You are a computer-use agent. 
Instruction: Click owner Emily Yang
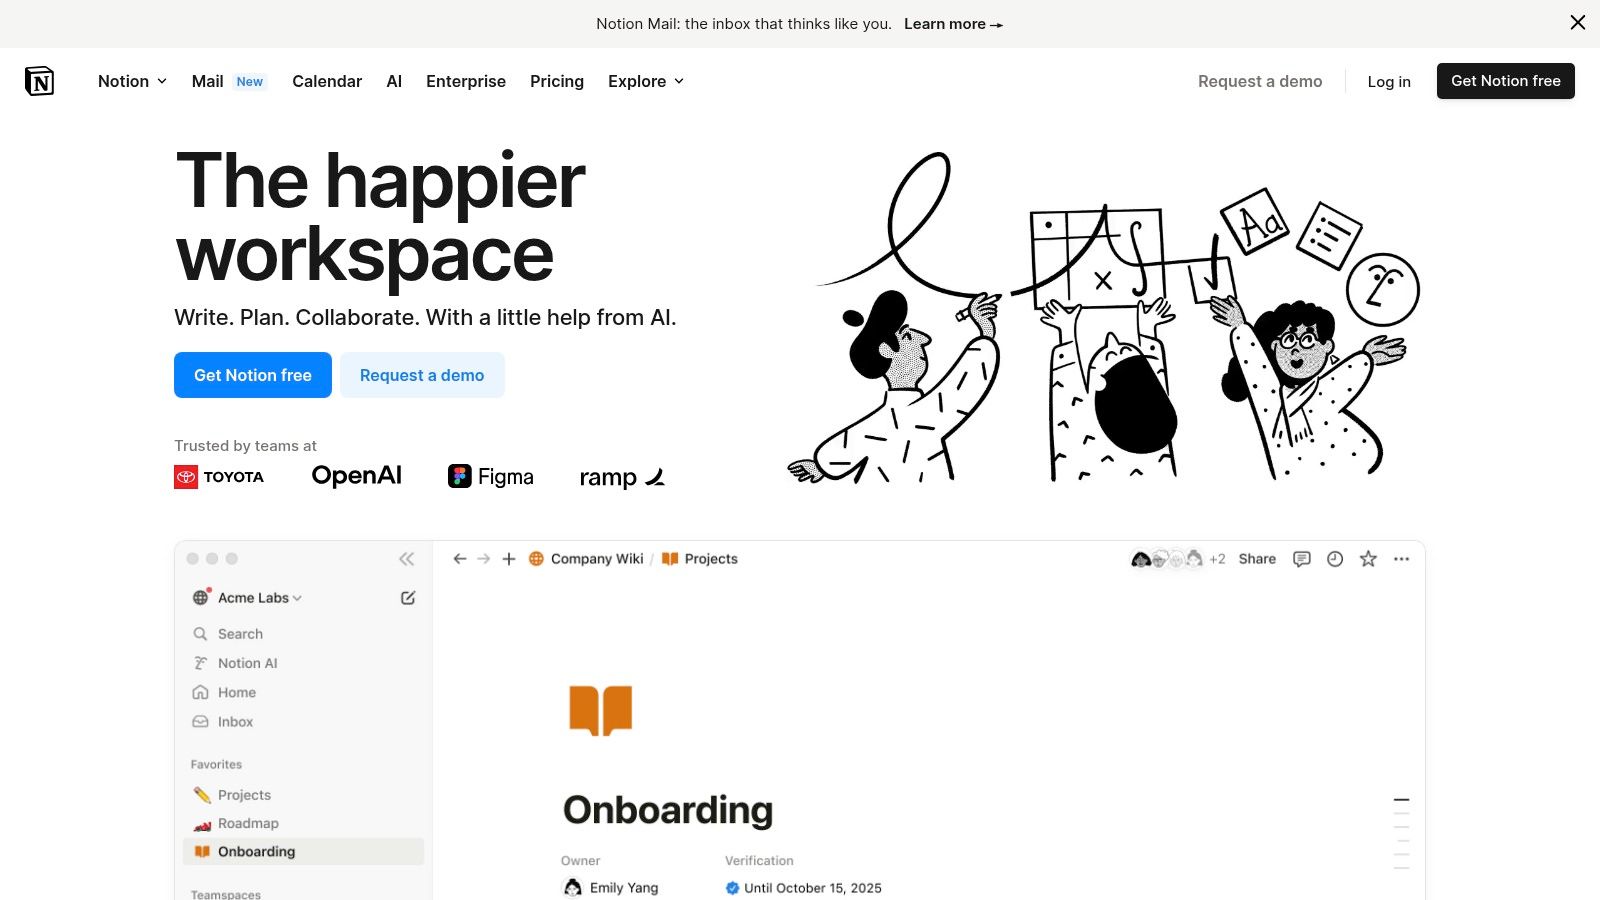pyautogui.click(x=611, y=888)
